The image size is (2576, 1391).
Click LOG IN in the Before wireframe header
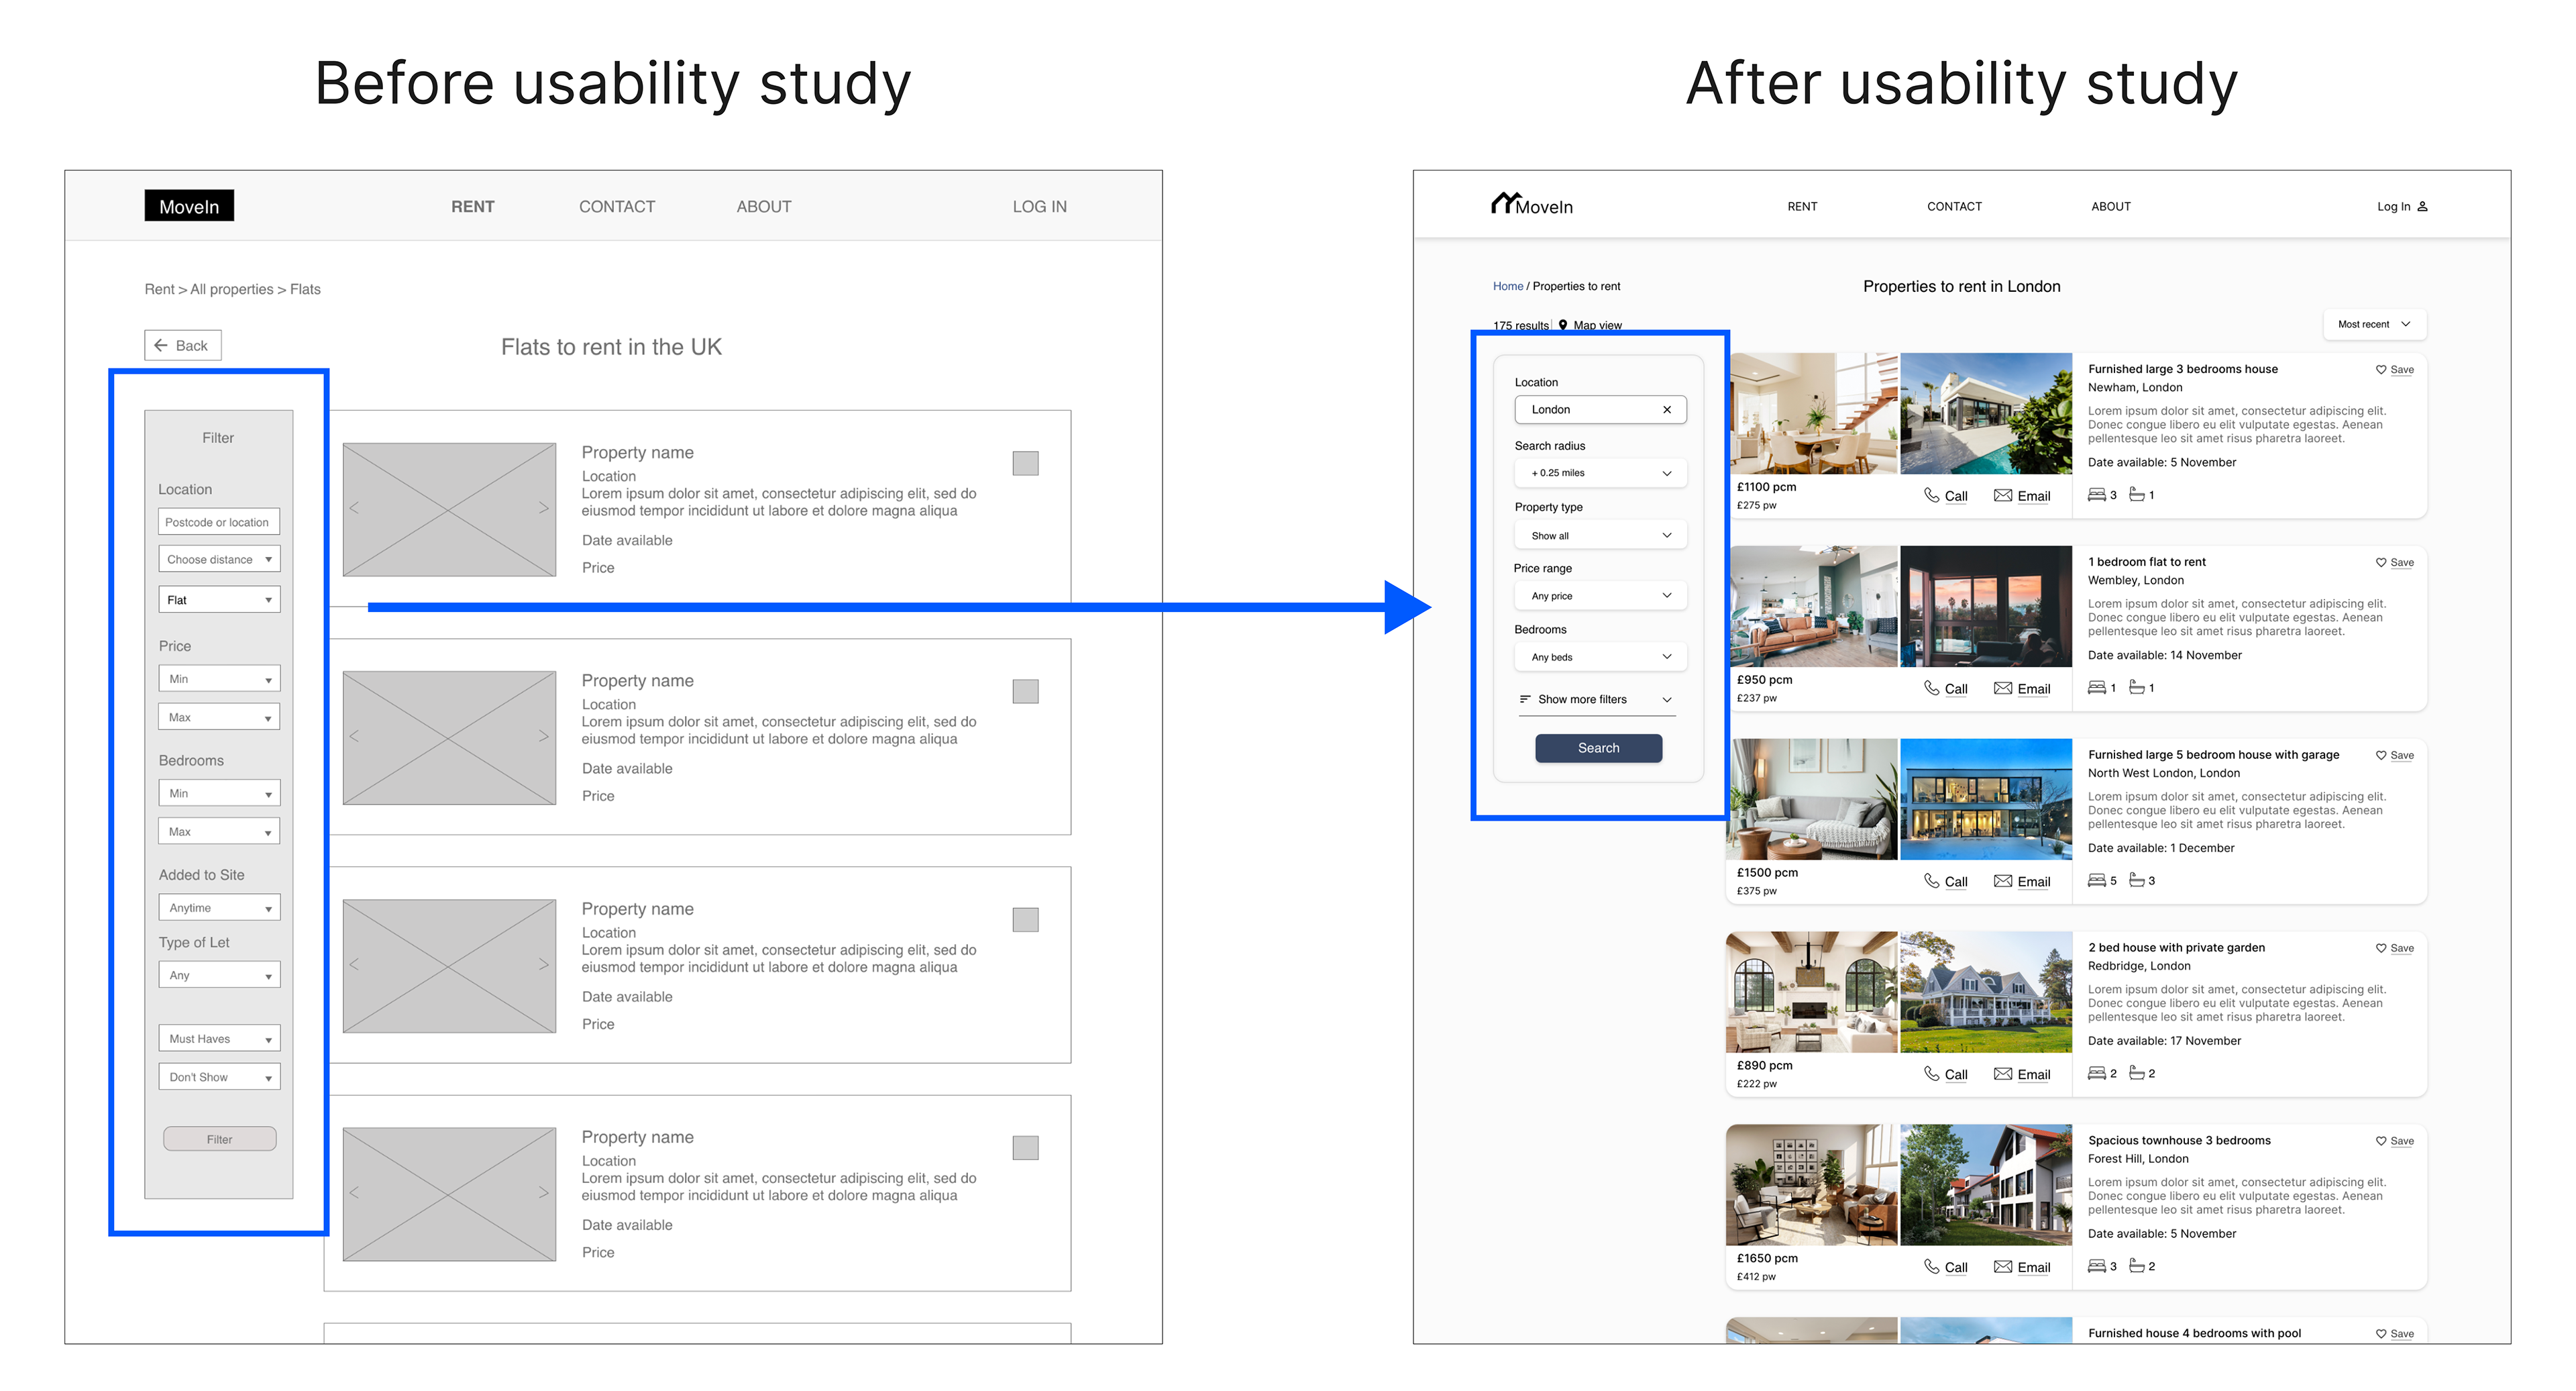1039,206
